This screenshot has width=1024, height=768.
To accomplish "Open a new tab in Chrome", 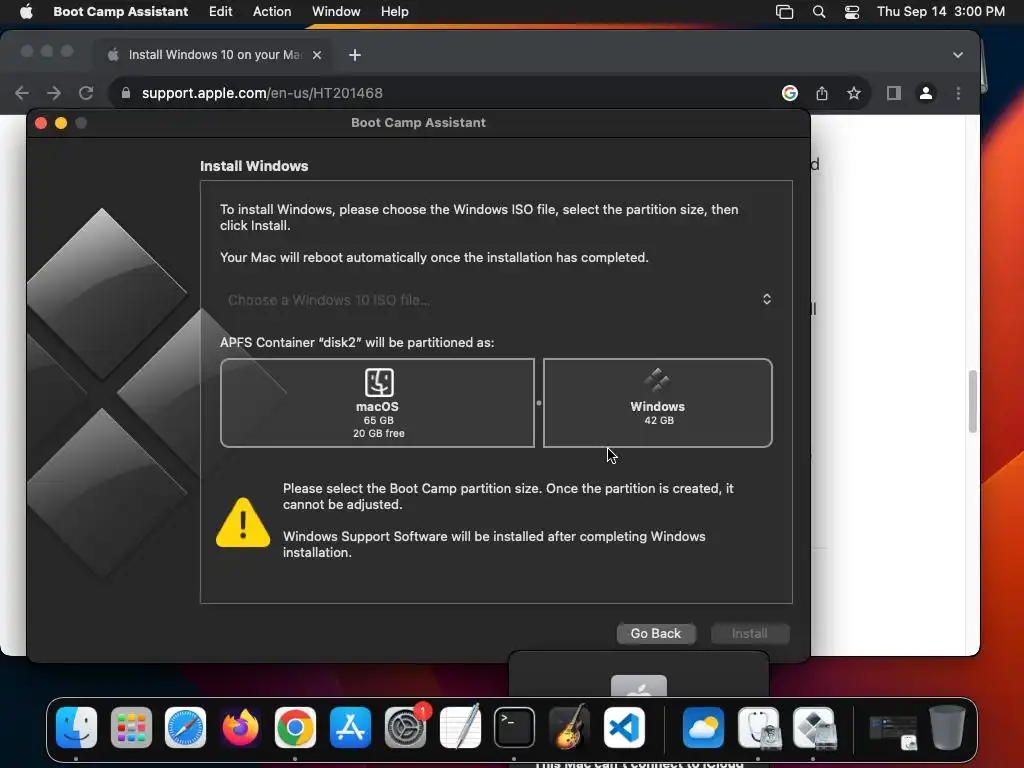I will click(x=355, y=55).
